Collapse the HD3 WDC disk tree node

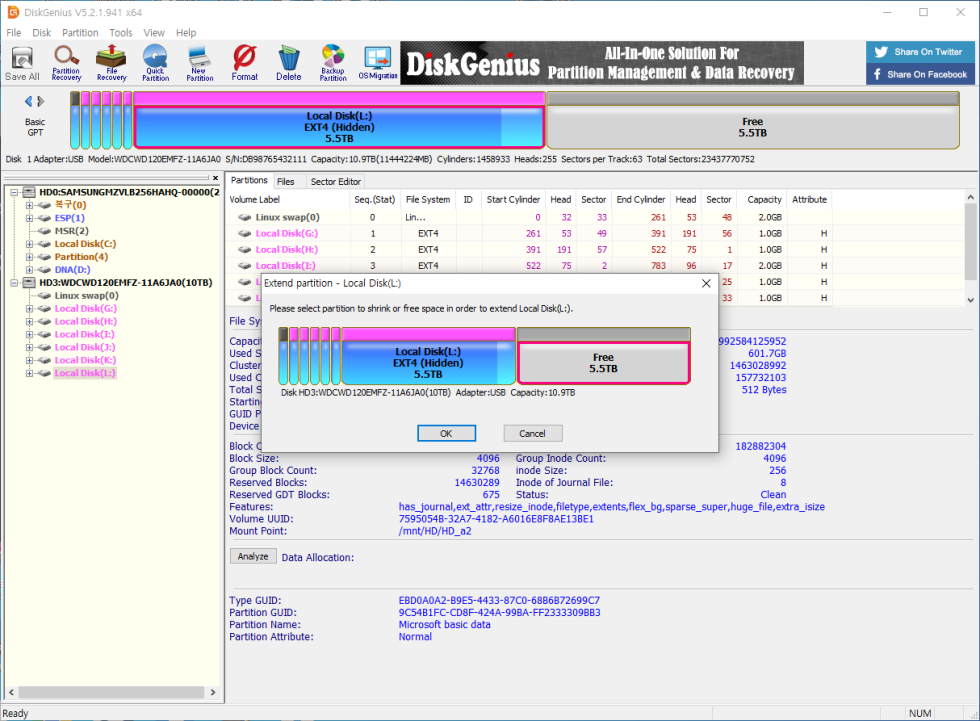[14, 283]
